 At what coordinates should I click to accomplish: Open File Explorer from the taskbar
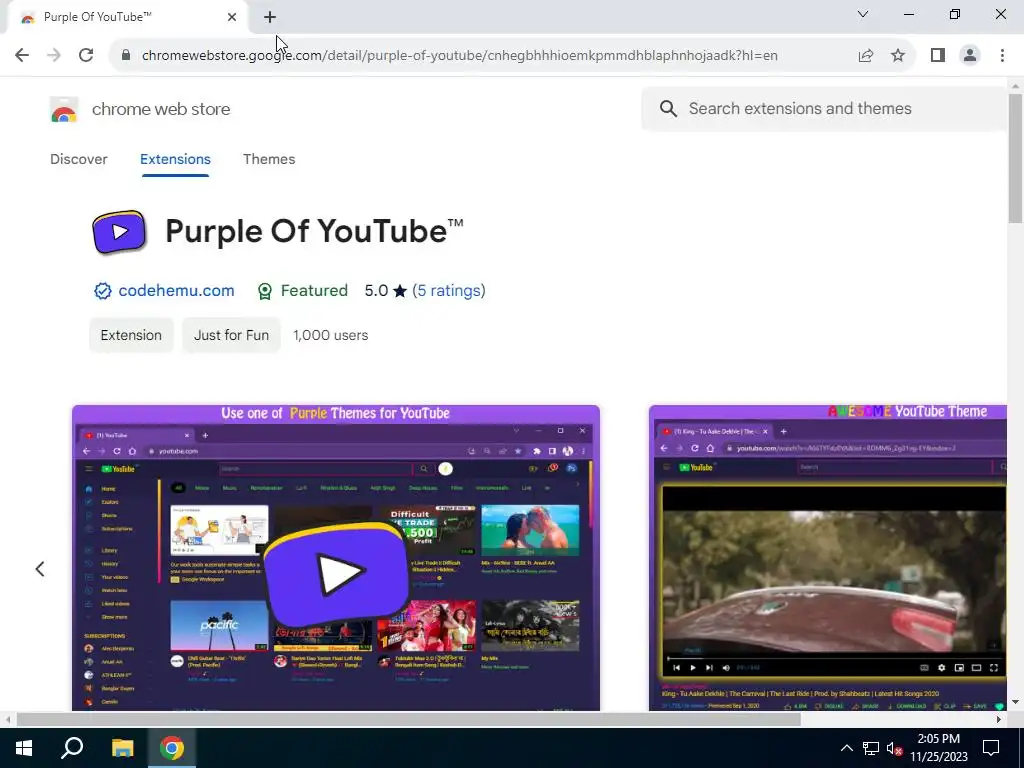122,748
